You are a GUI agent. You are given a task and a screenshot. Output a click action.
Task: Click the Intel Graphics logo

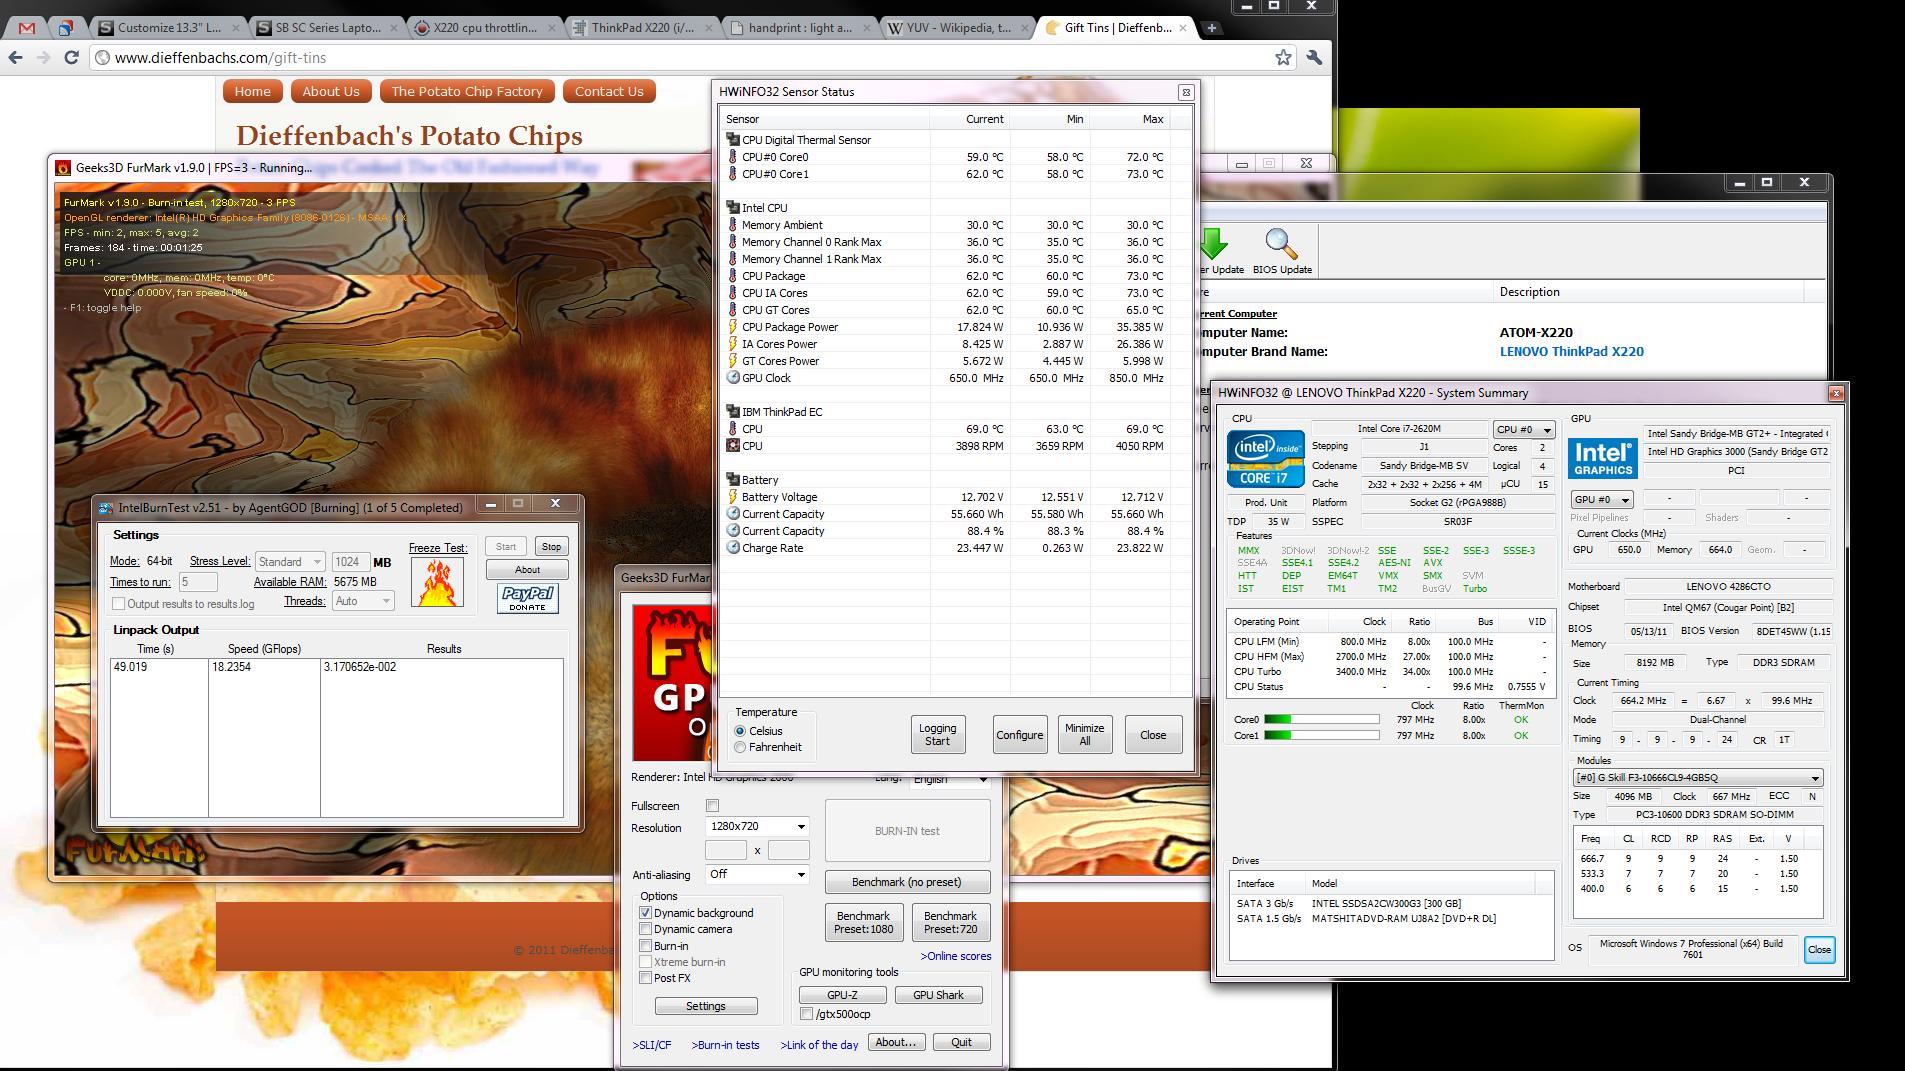tap(1602, 459)
